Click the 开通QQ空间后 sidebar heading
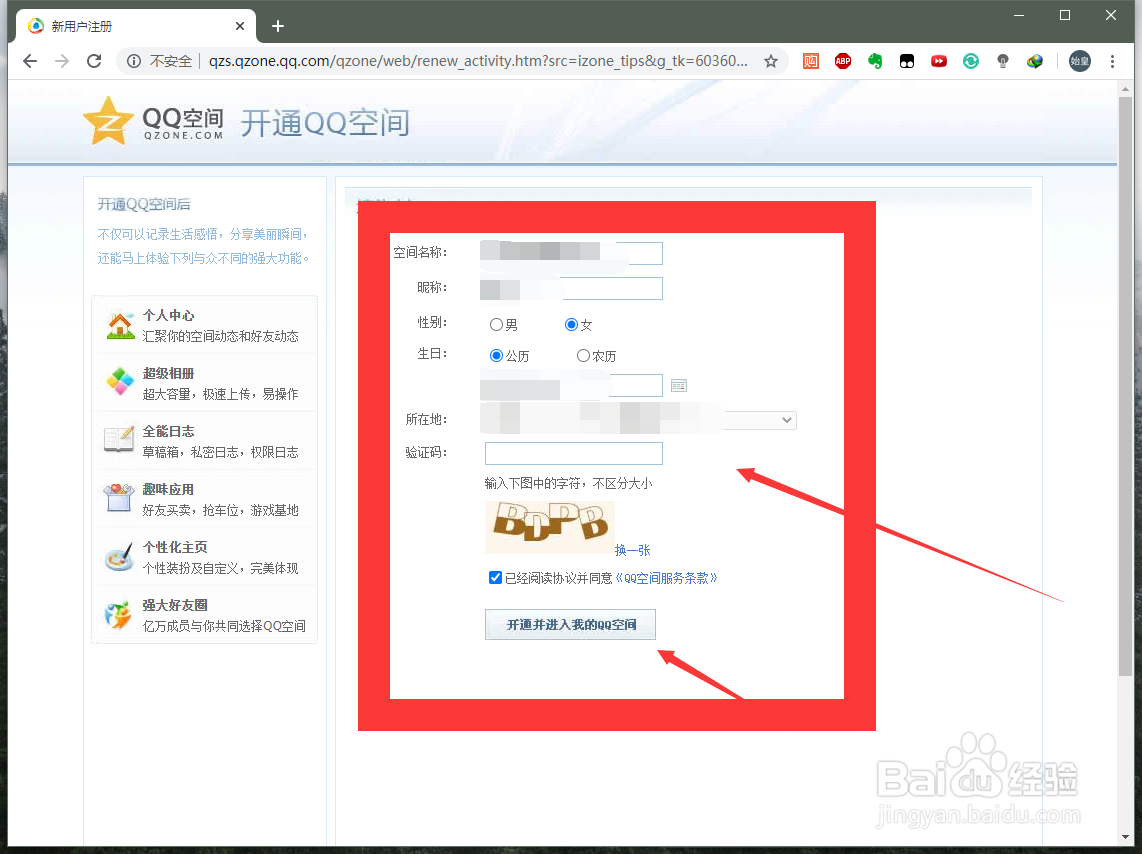The image size is (1142, 854). click(144, 205)
